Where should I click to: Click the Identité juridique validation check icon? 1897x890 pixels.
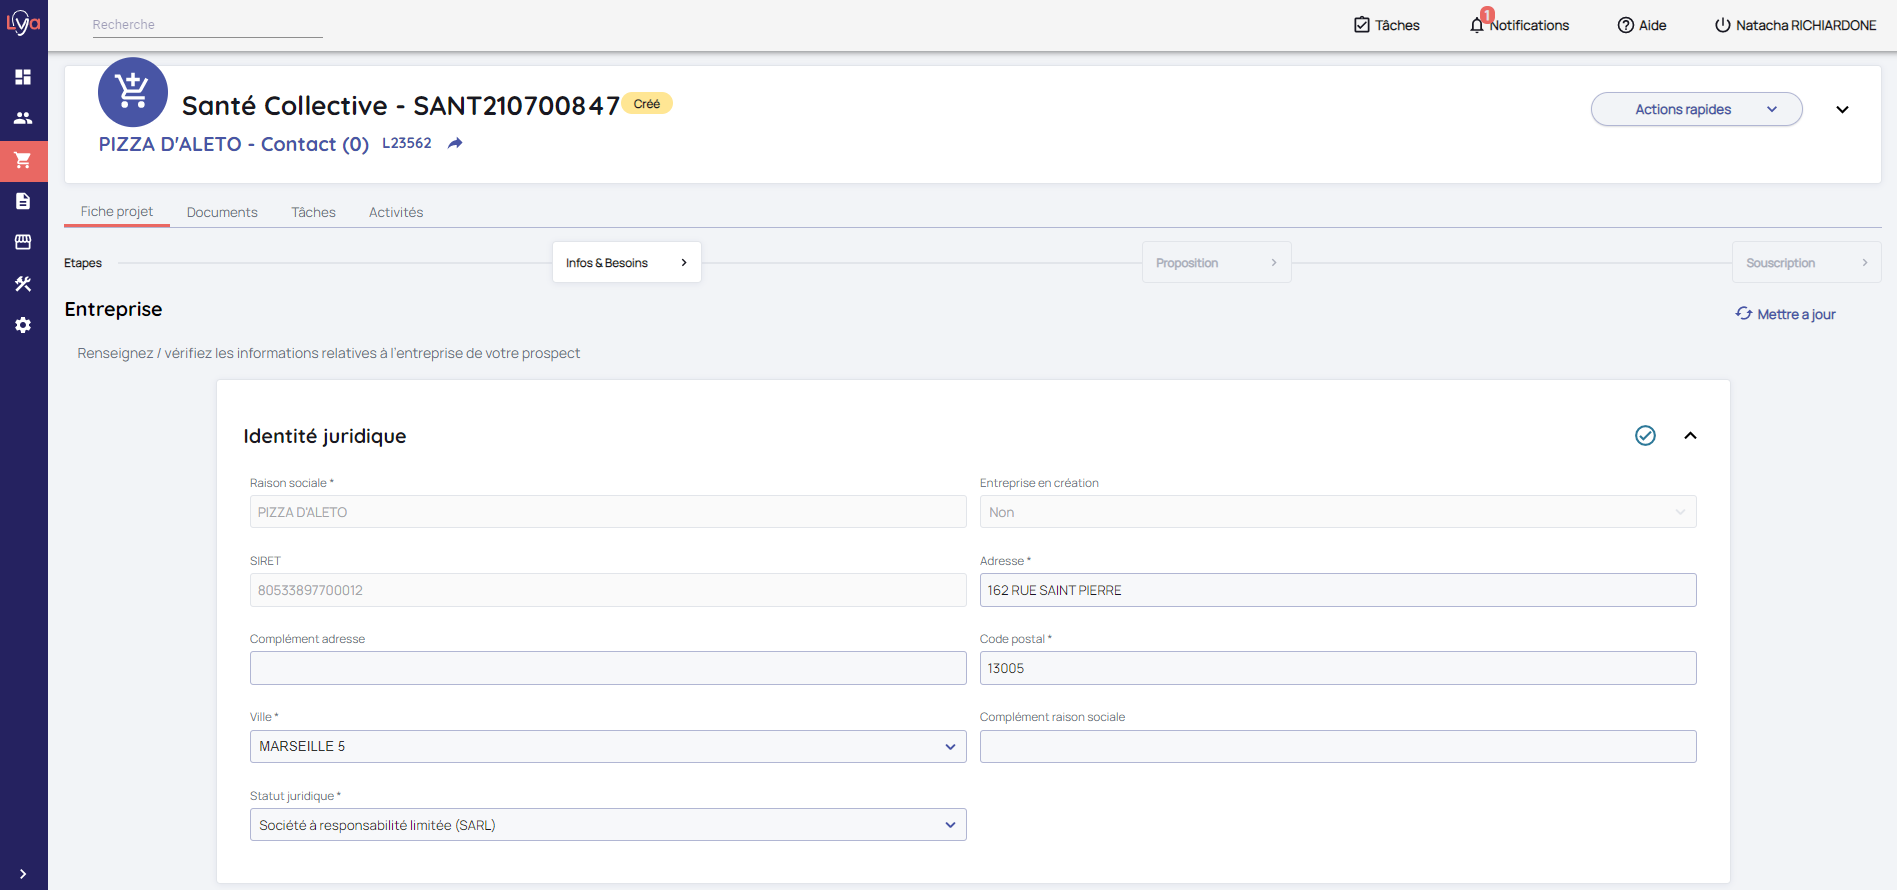pos(1645,435)
